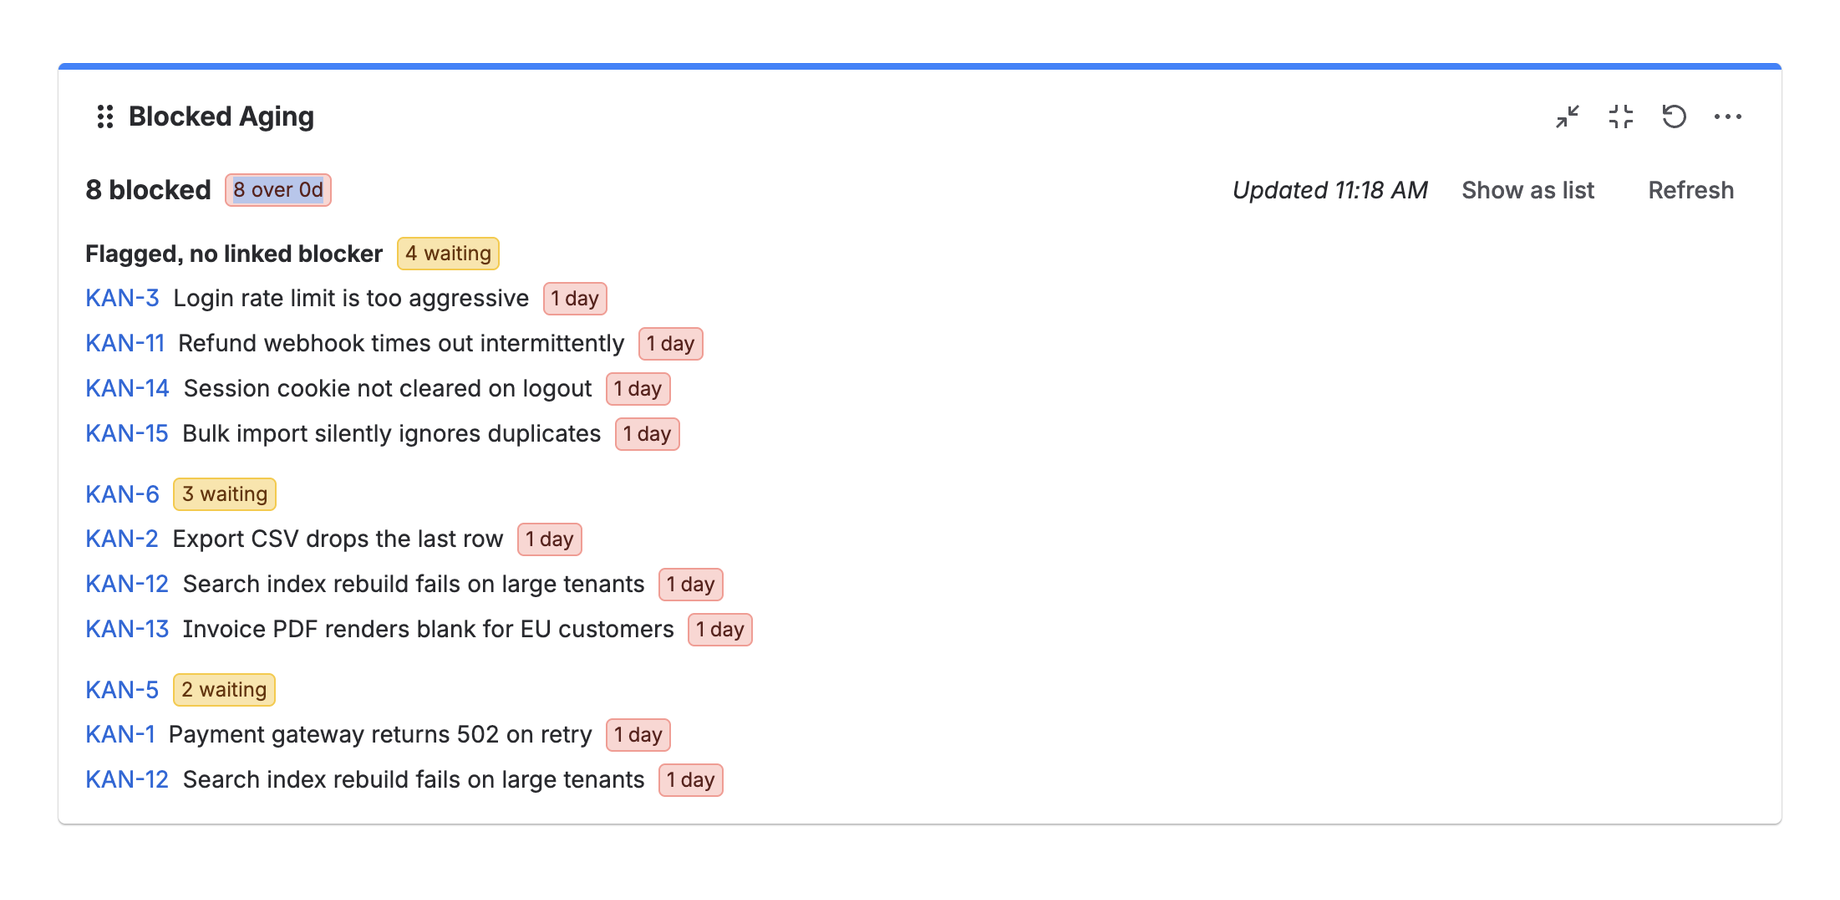The height and width of the screenshot is (900, 1840).
Task: Select the 'Blocked Aging' gadget title
Action: tap(221, 117)
